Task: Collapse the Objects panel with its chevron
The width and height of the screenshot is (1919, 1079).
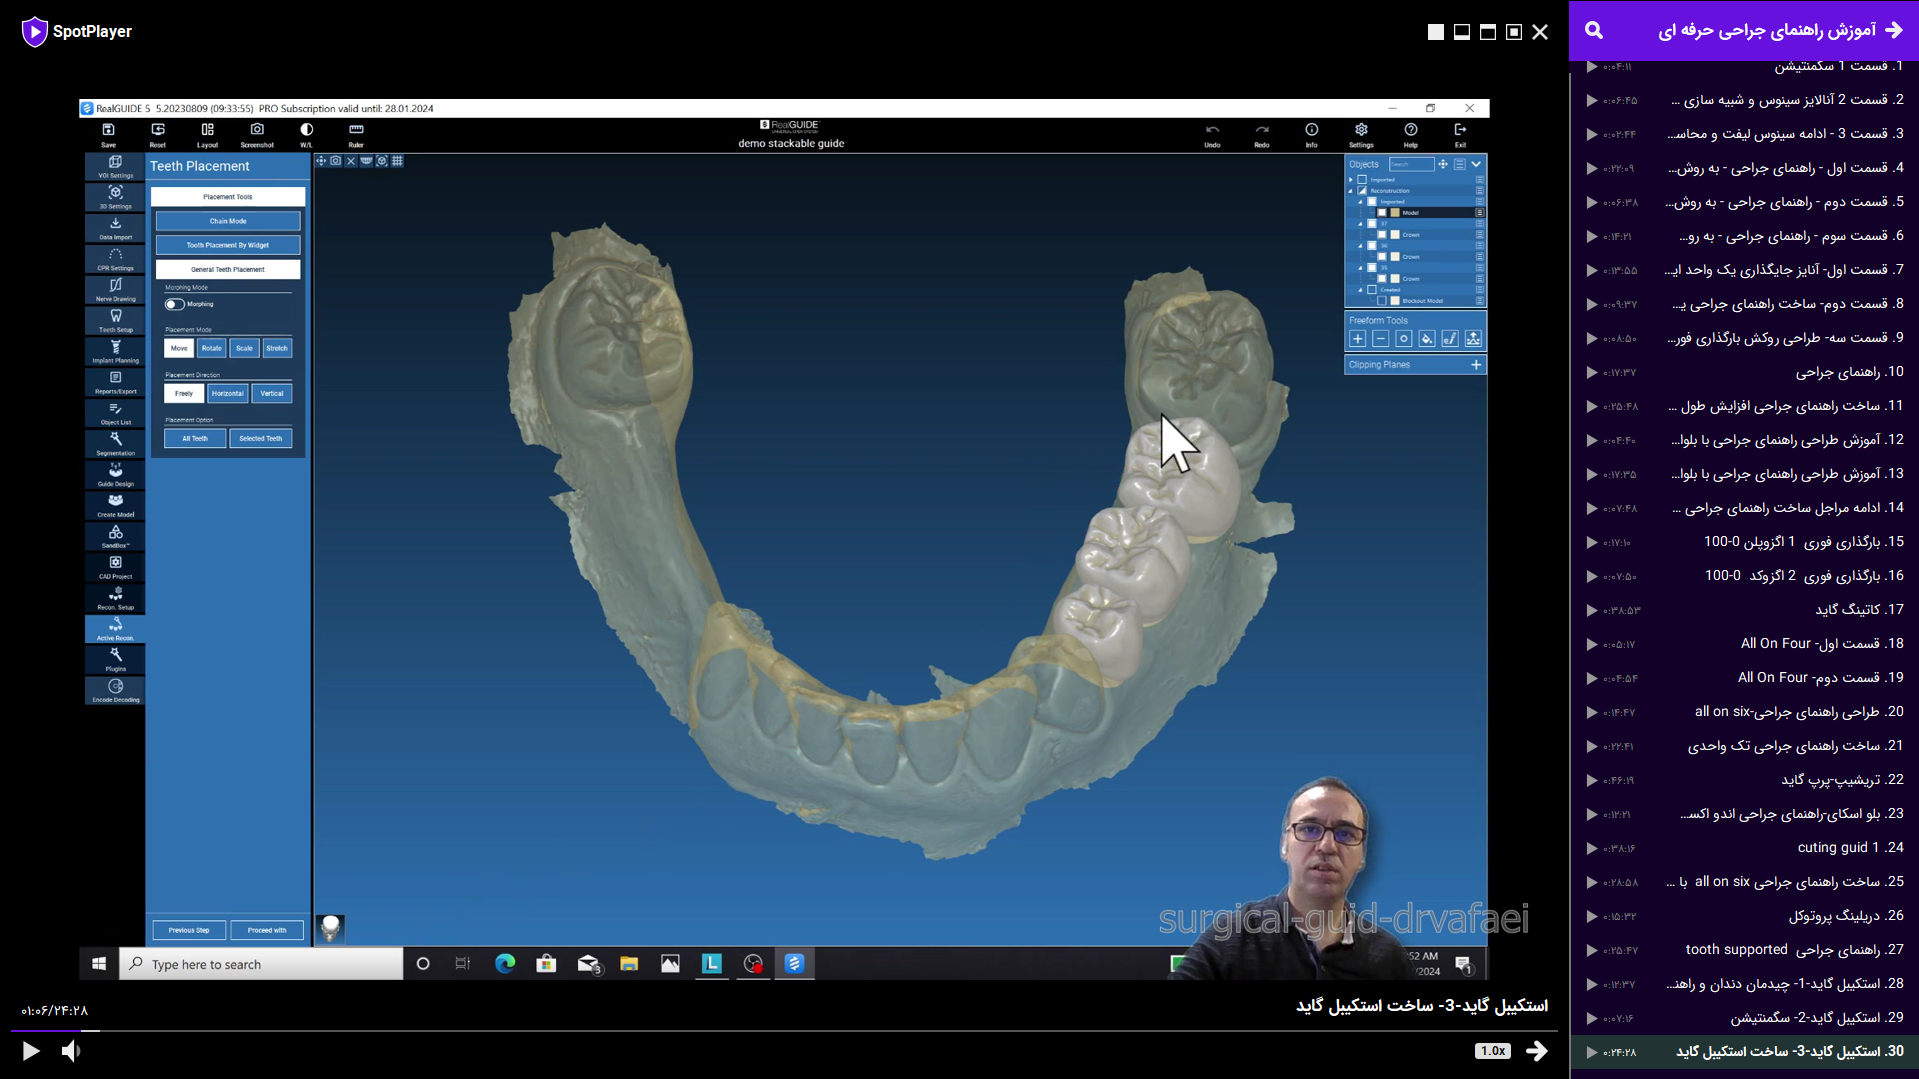Action: pos(1476,164)
